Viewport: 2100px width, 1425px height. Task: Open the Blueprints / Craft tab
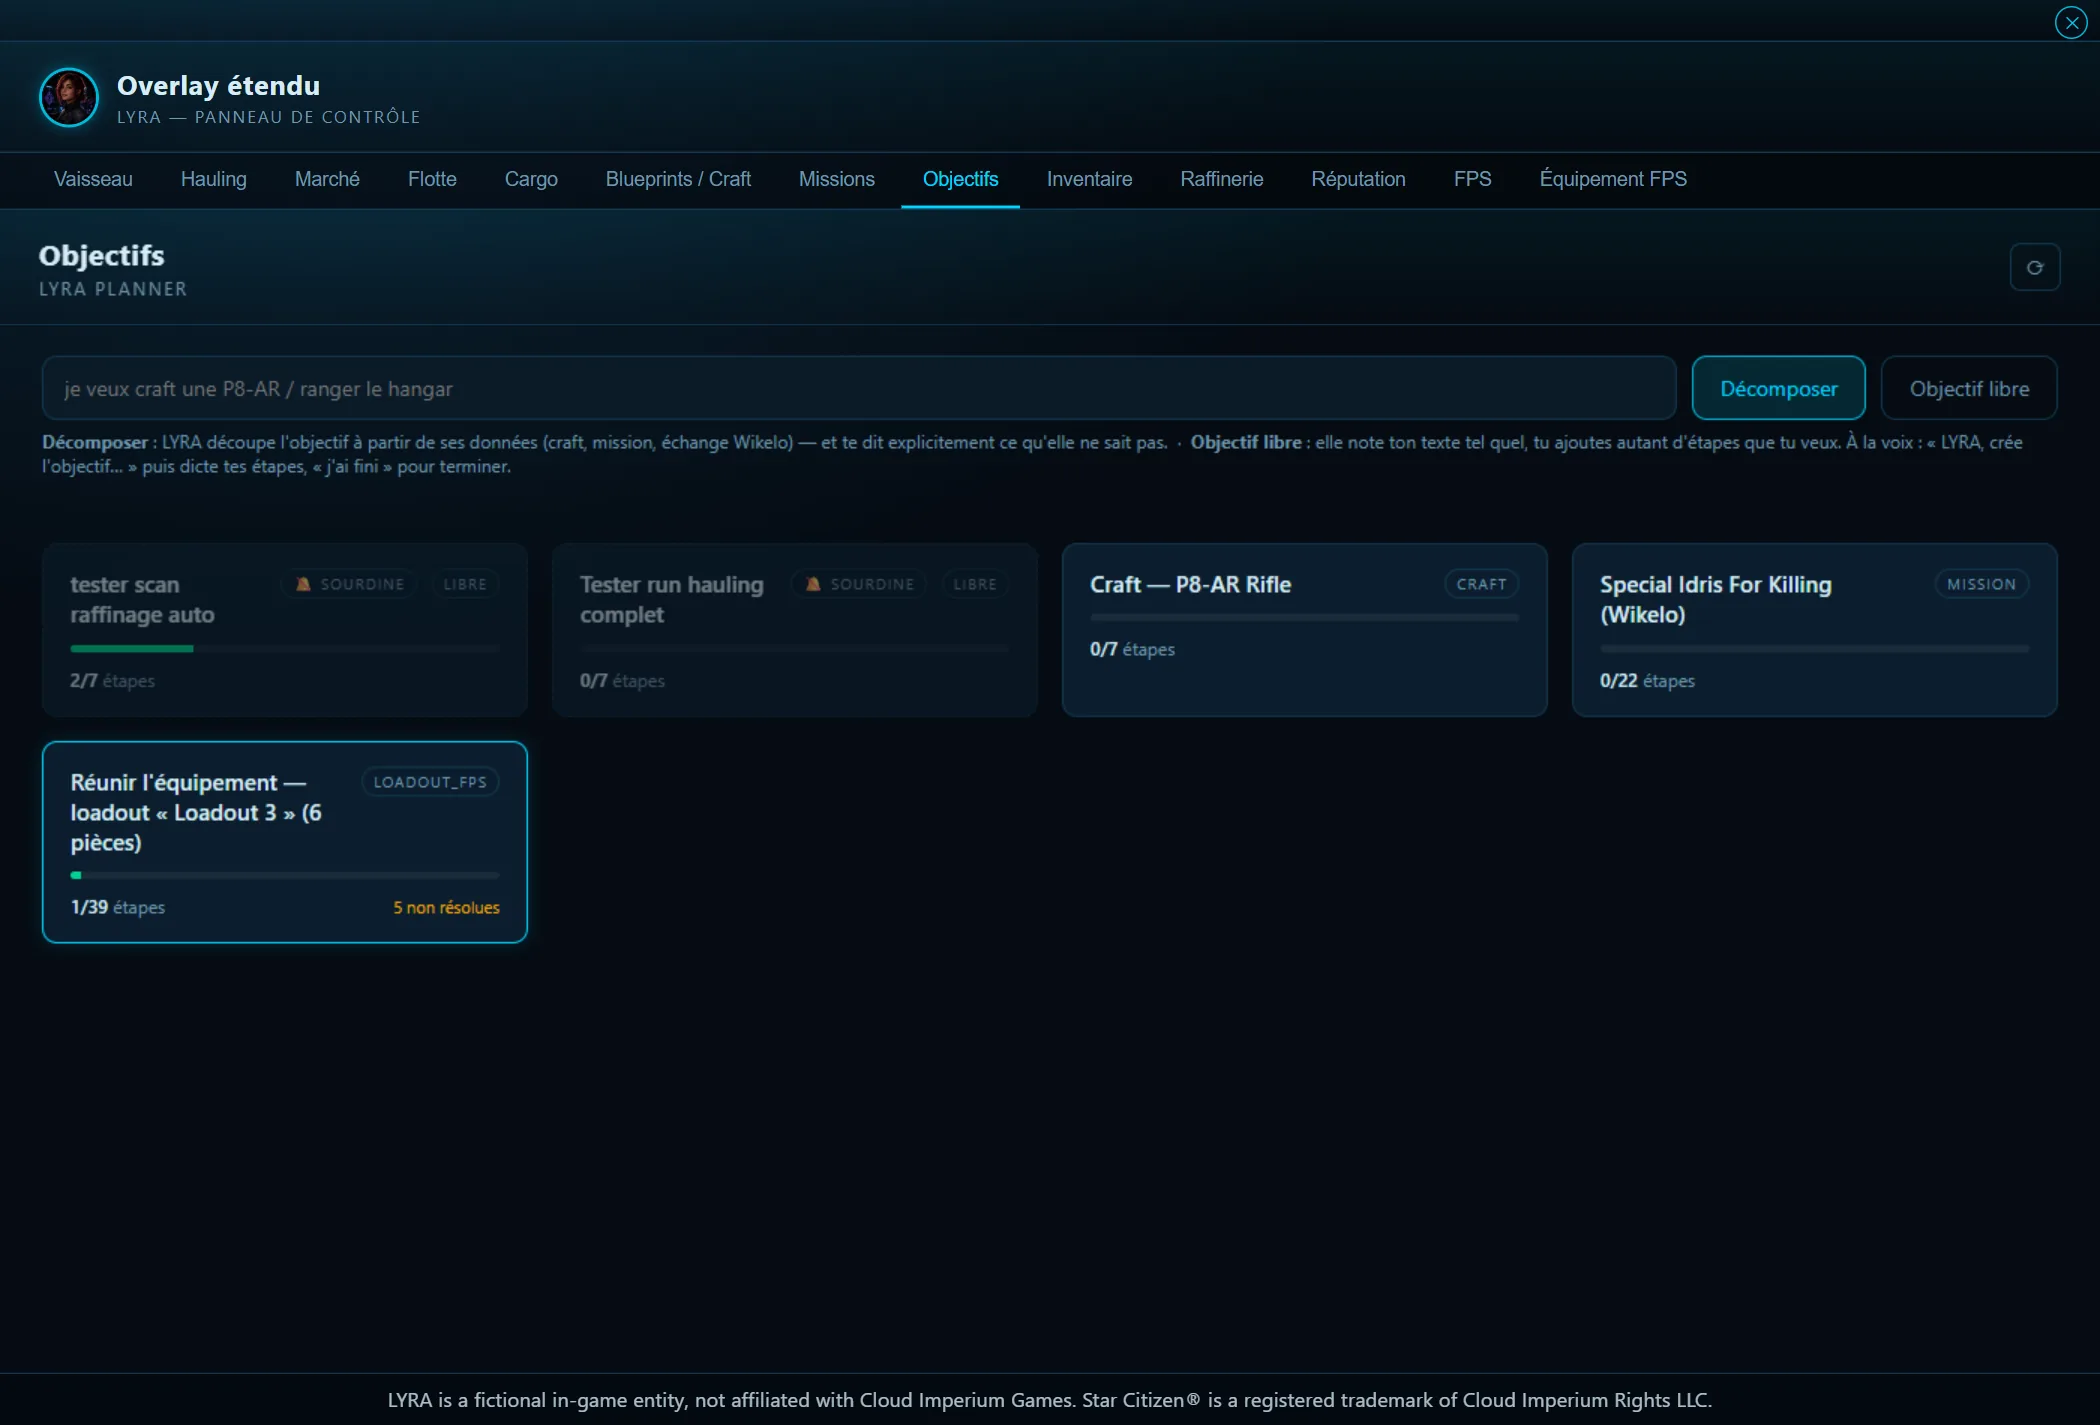(678, 179)
